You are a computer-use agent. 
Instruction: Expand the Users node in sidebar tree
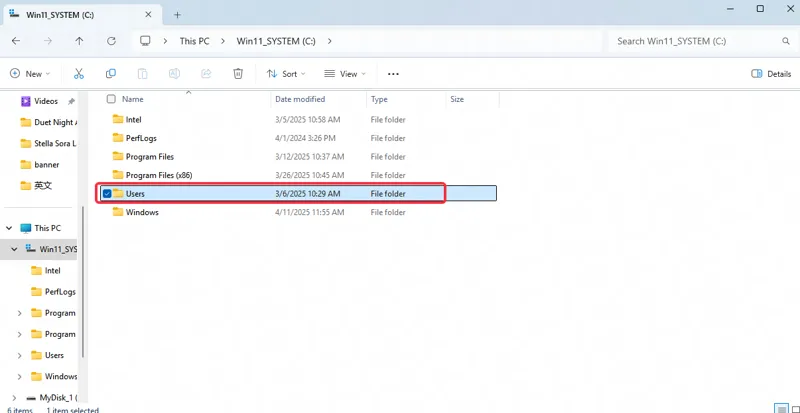(19, 355)
